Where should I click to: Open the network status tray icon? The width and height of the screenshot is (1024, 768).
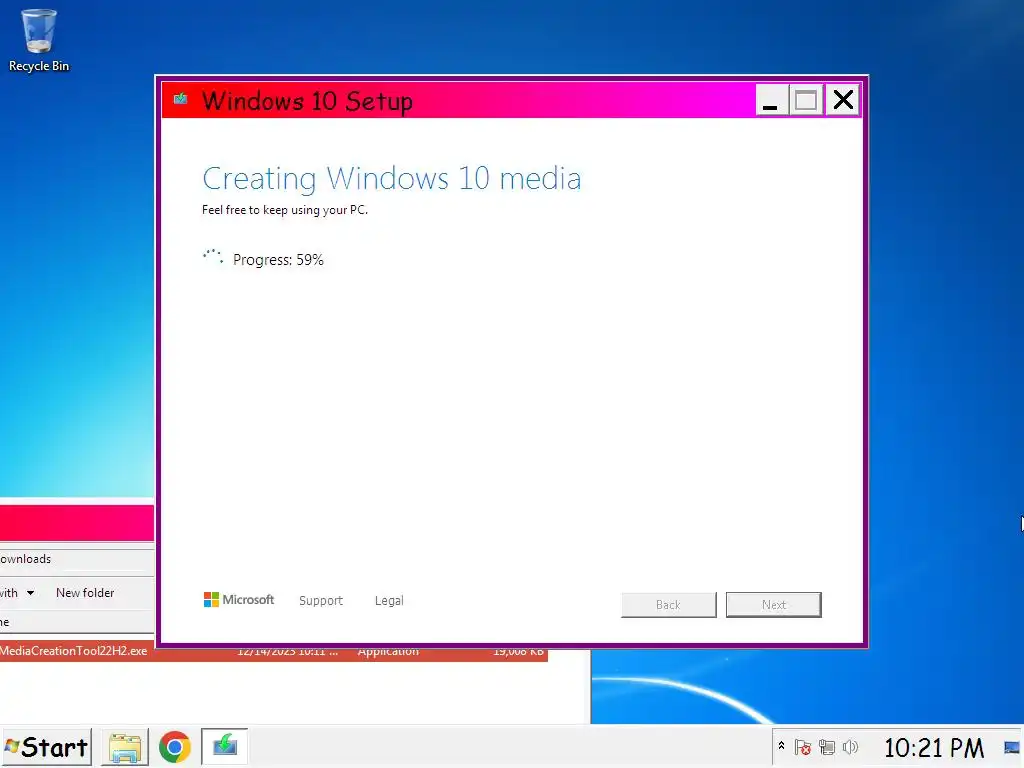tap(827, 747)
